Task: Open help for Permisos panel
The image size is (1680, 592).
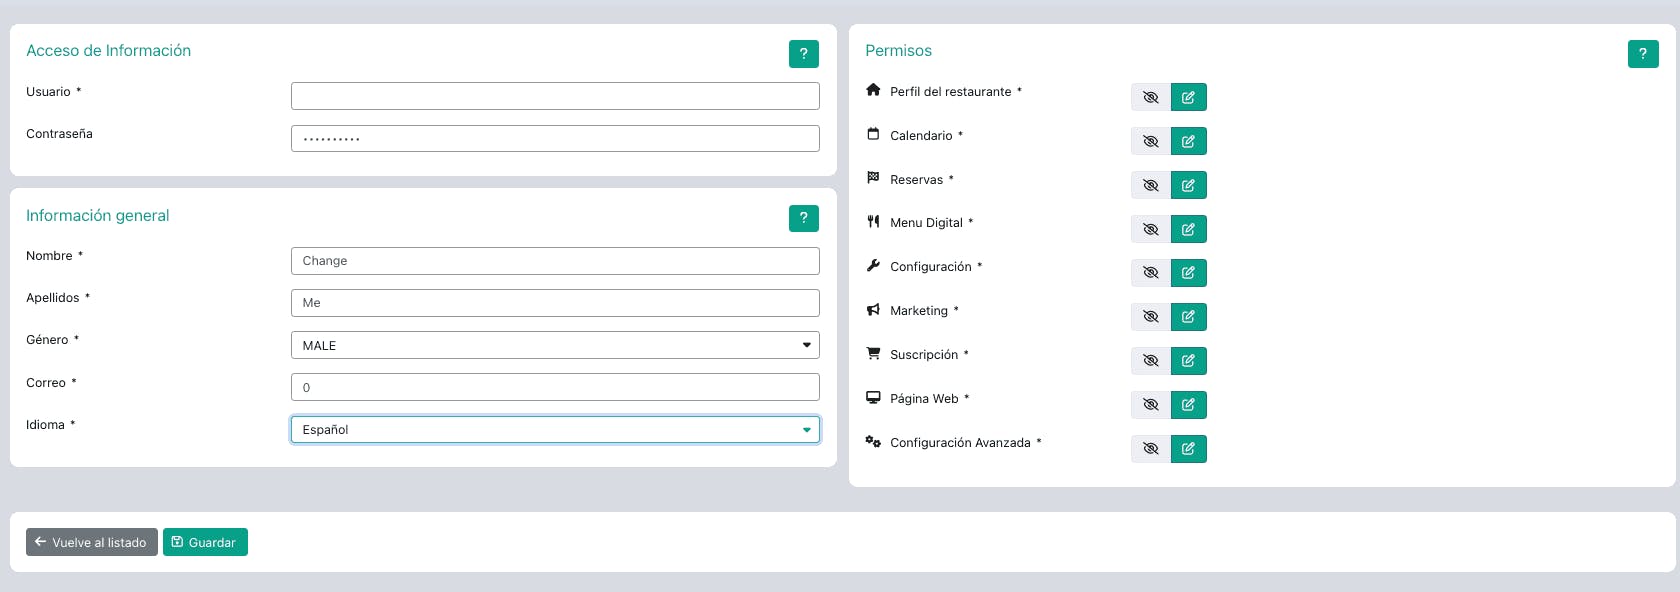Action: point(1642,54)
